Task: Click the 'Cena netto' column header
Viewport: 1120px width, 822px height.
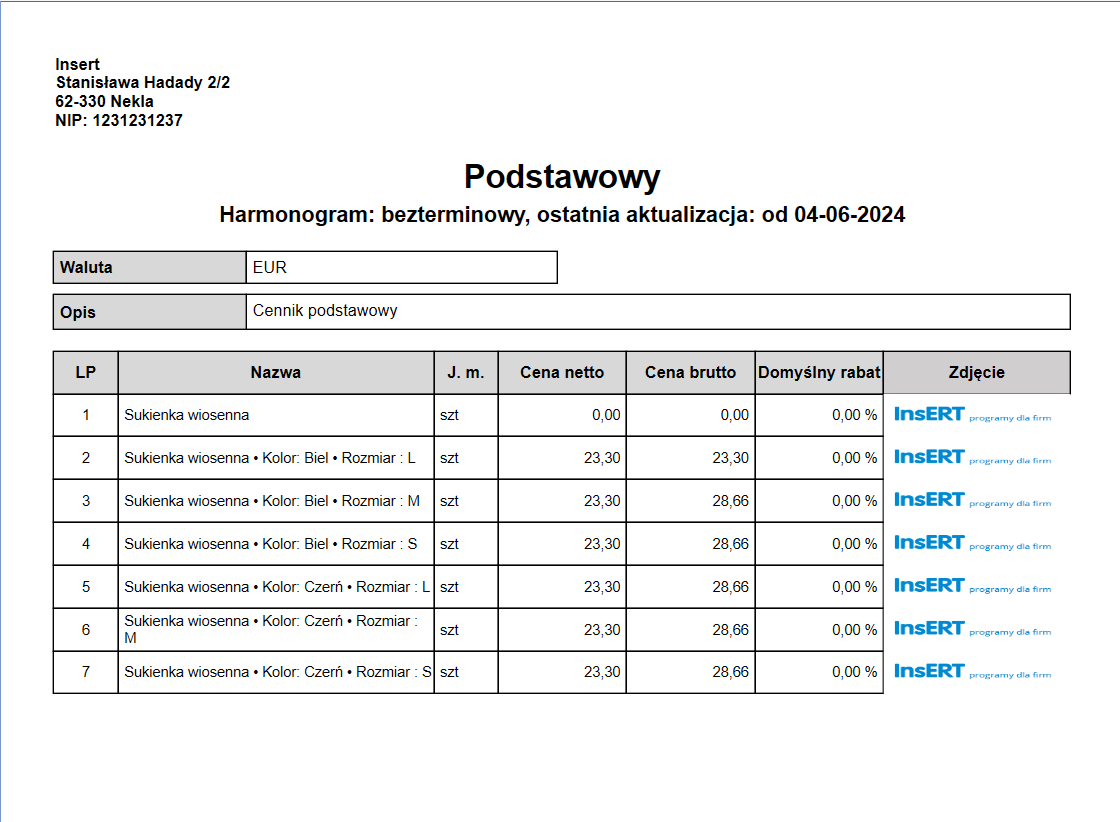Action: click(x=562, y=372)
